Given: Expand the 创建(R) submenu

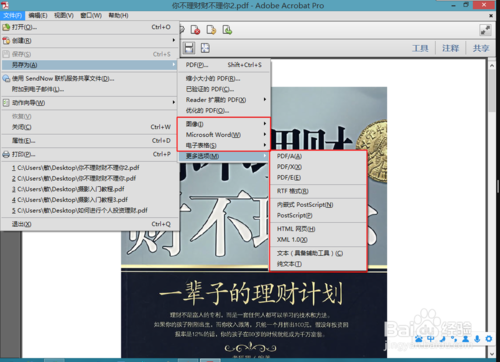Looking at the screenshot, I should pos(89,41).
